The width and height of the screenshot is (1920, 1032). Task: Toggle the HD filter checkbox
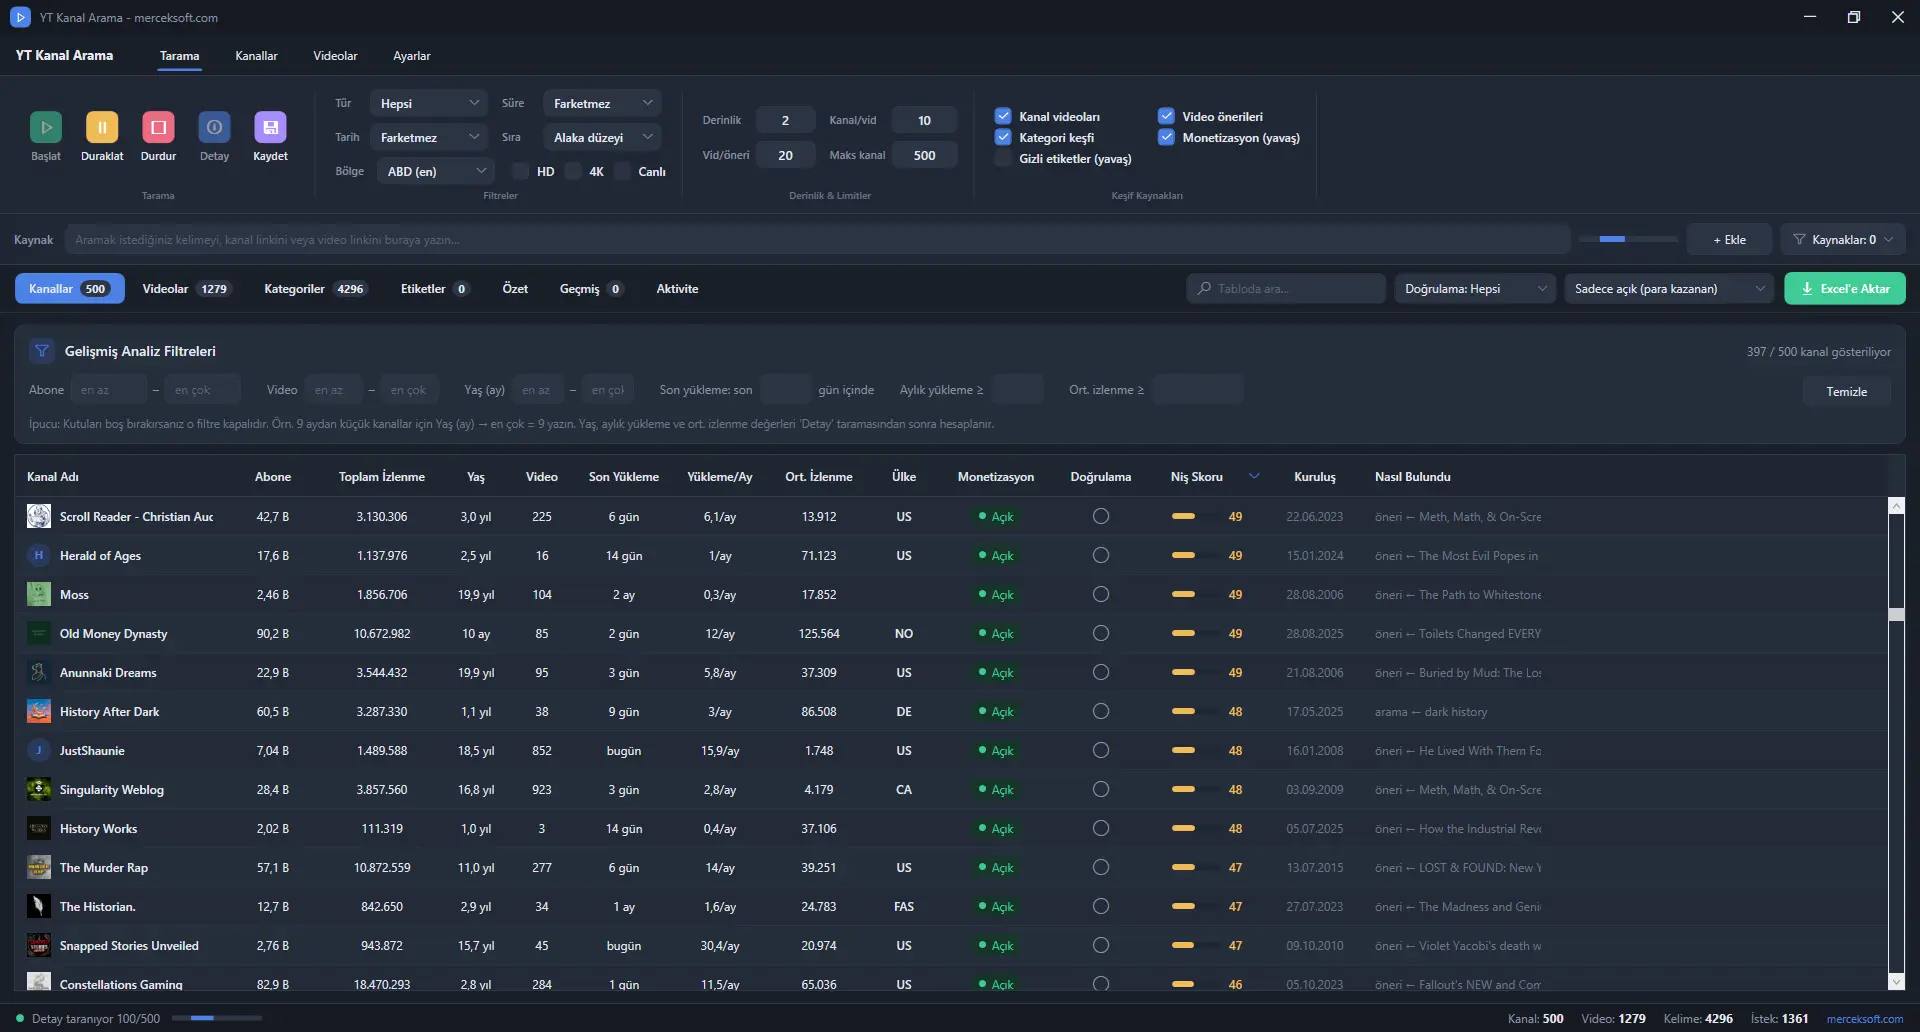520,171
